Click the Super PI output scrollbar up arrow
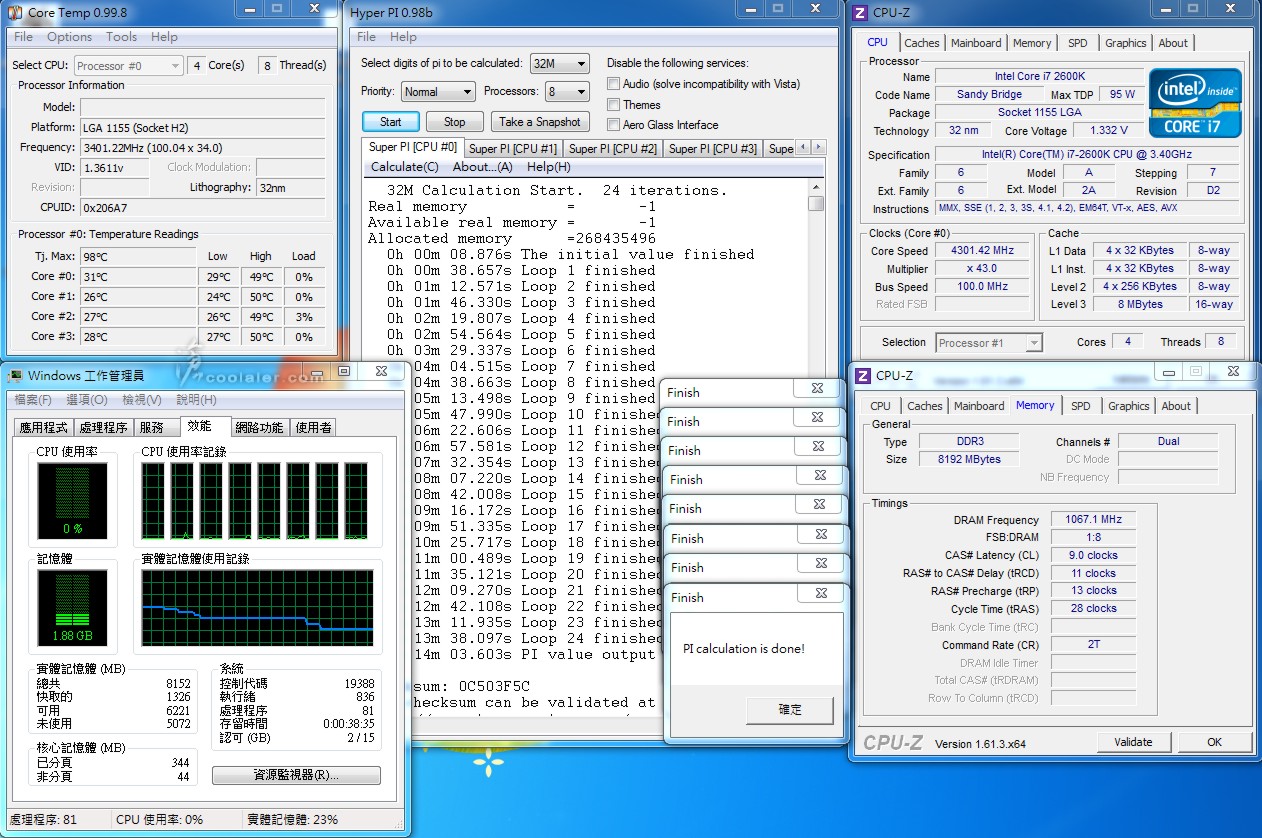Screen dimensions: 1262x838 [x=816, y=186]
